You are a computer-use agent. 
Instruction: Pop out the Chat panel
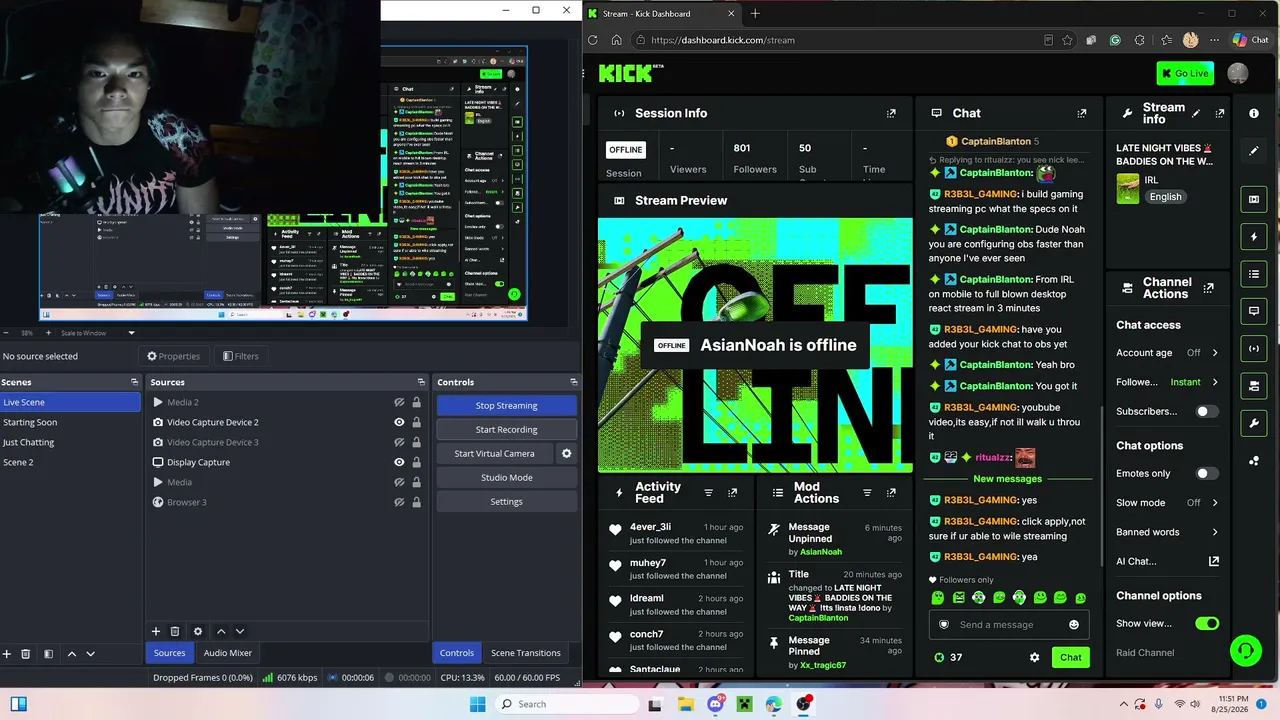pyautogui.click(x=1081, y=113)
